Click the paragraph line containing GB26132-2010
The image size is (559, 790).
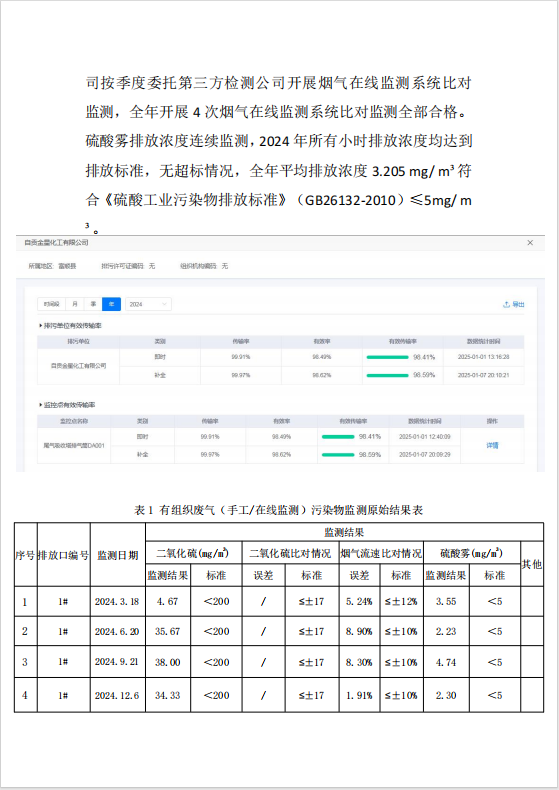pos(278,201)
